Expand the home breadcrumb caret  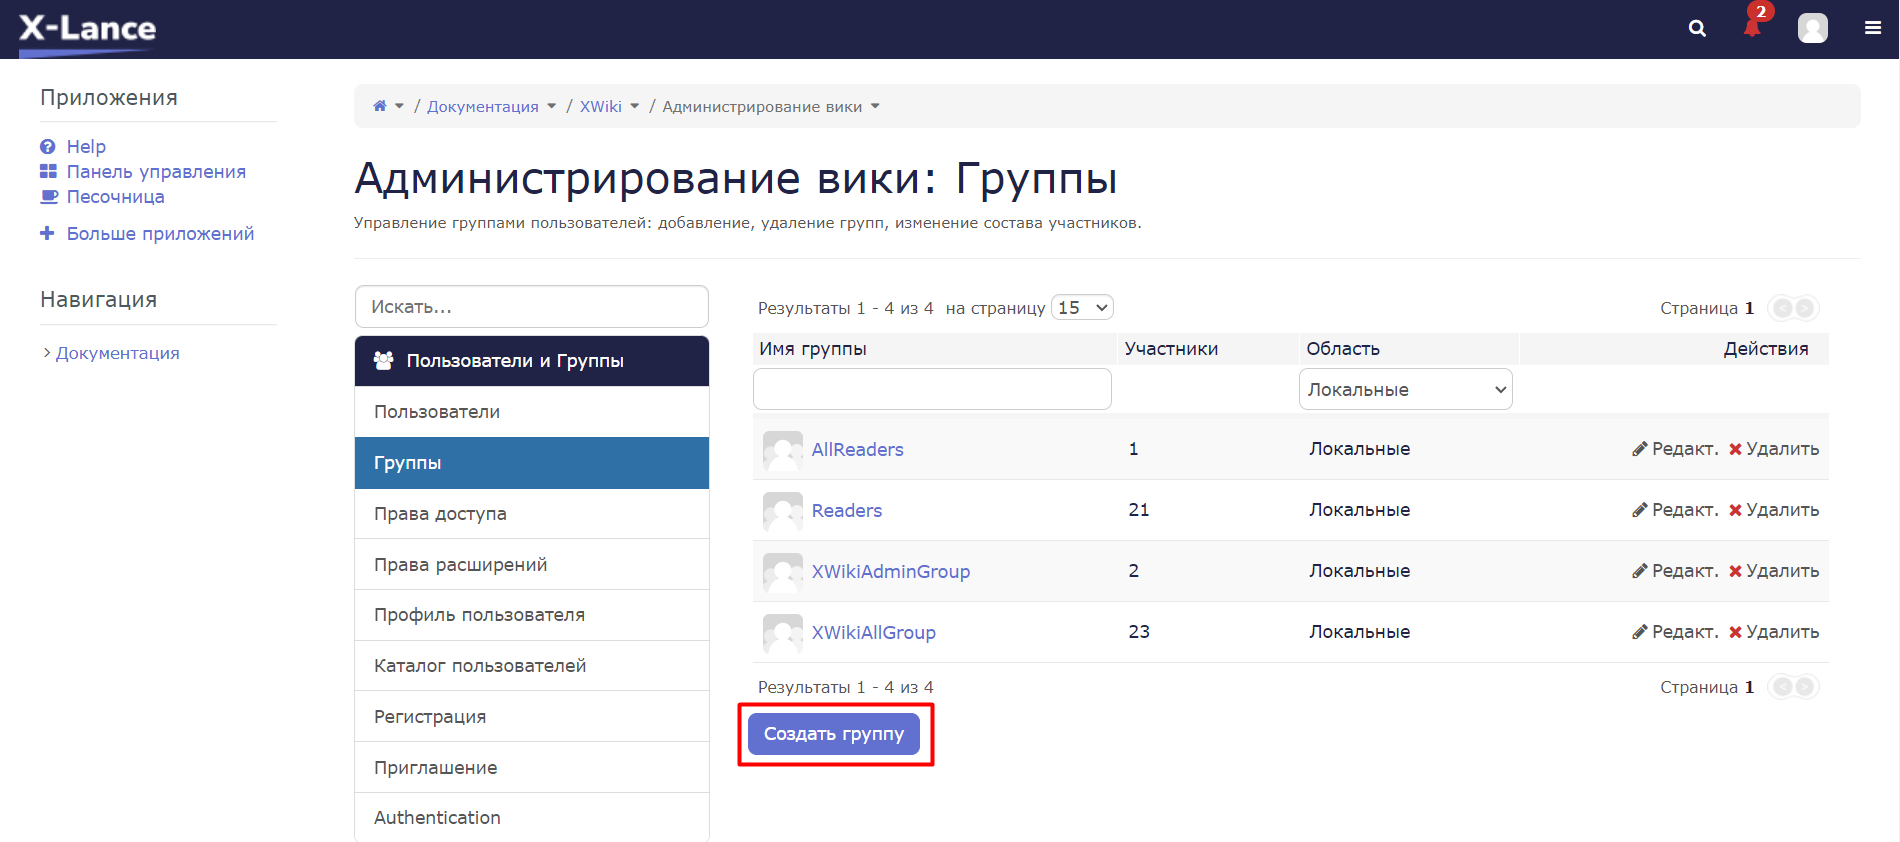(x=399, y=106)
